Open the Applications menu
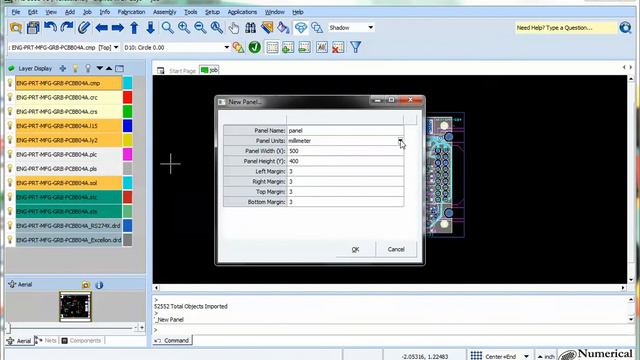The height and width of the screenshot is (360, 640). pyautogui.click(x=242, y=12)
